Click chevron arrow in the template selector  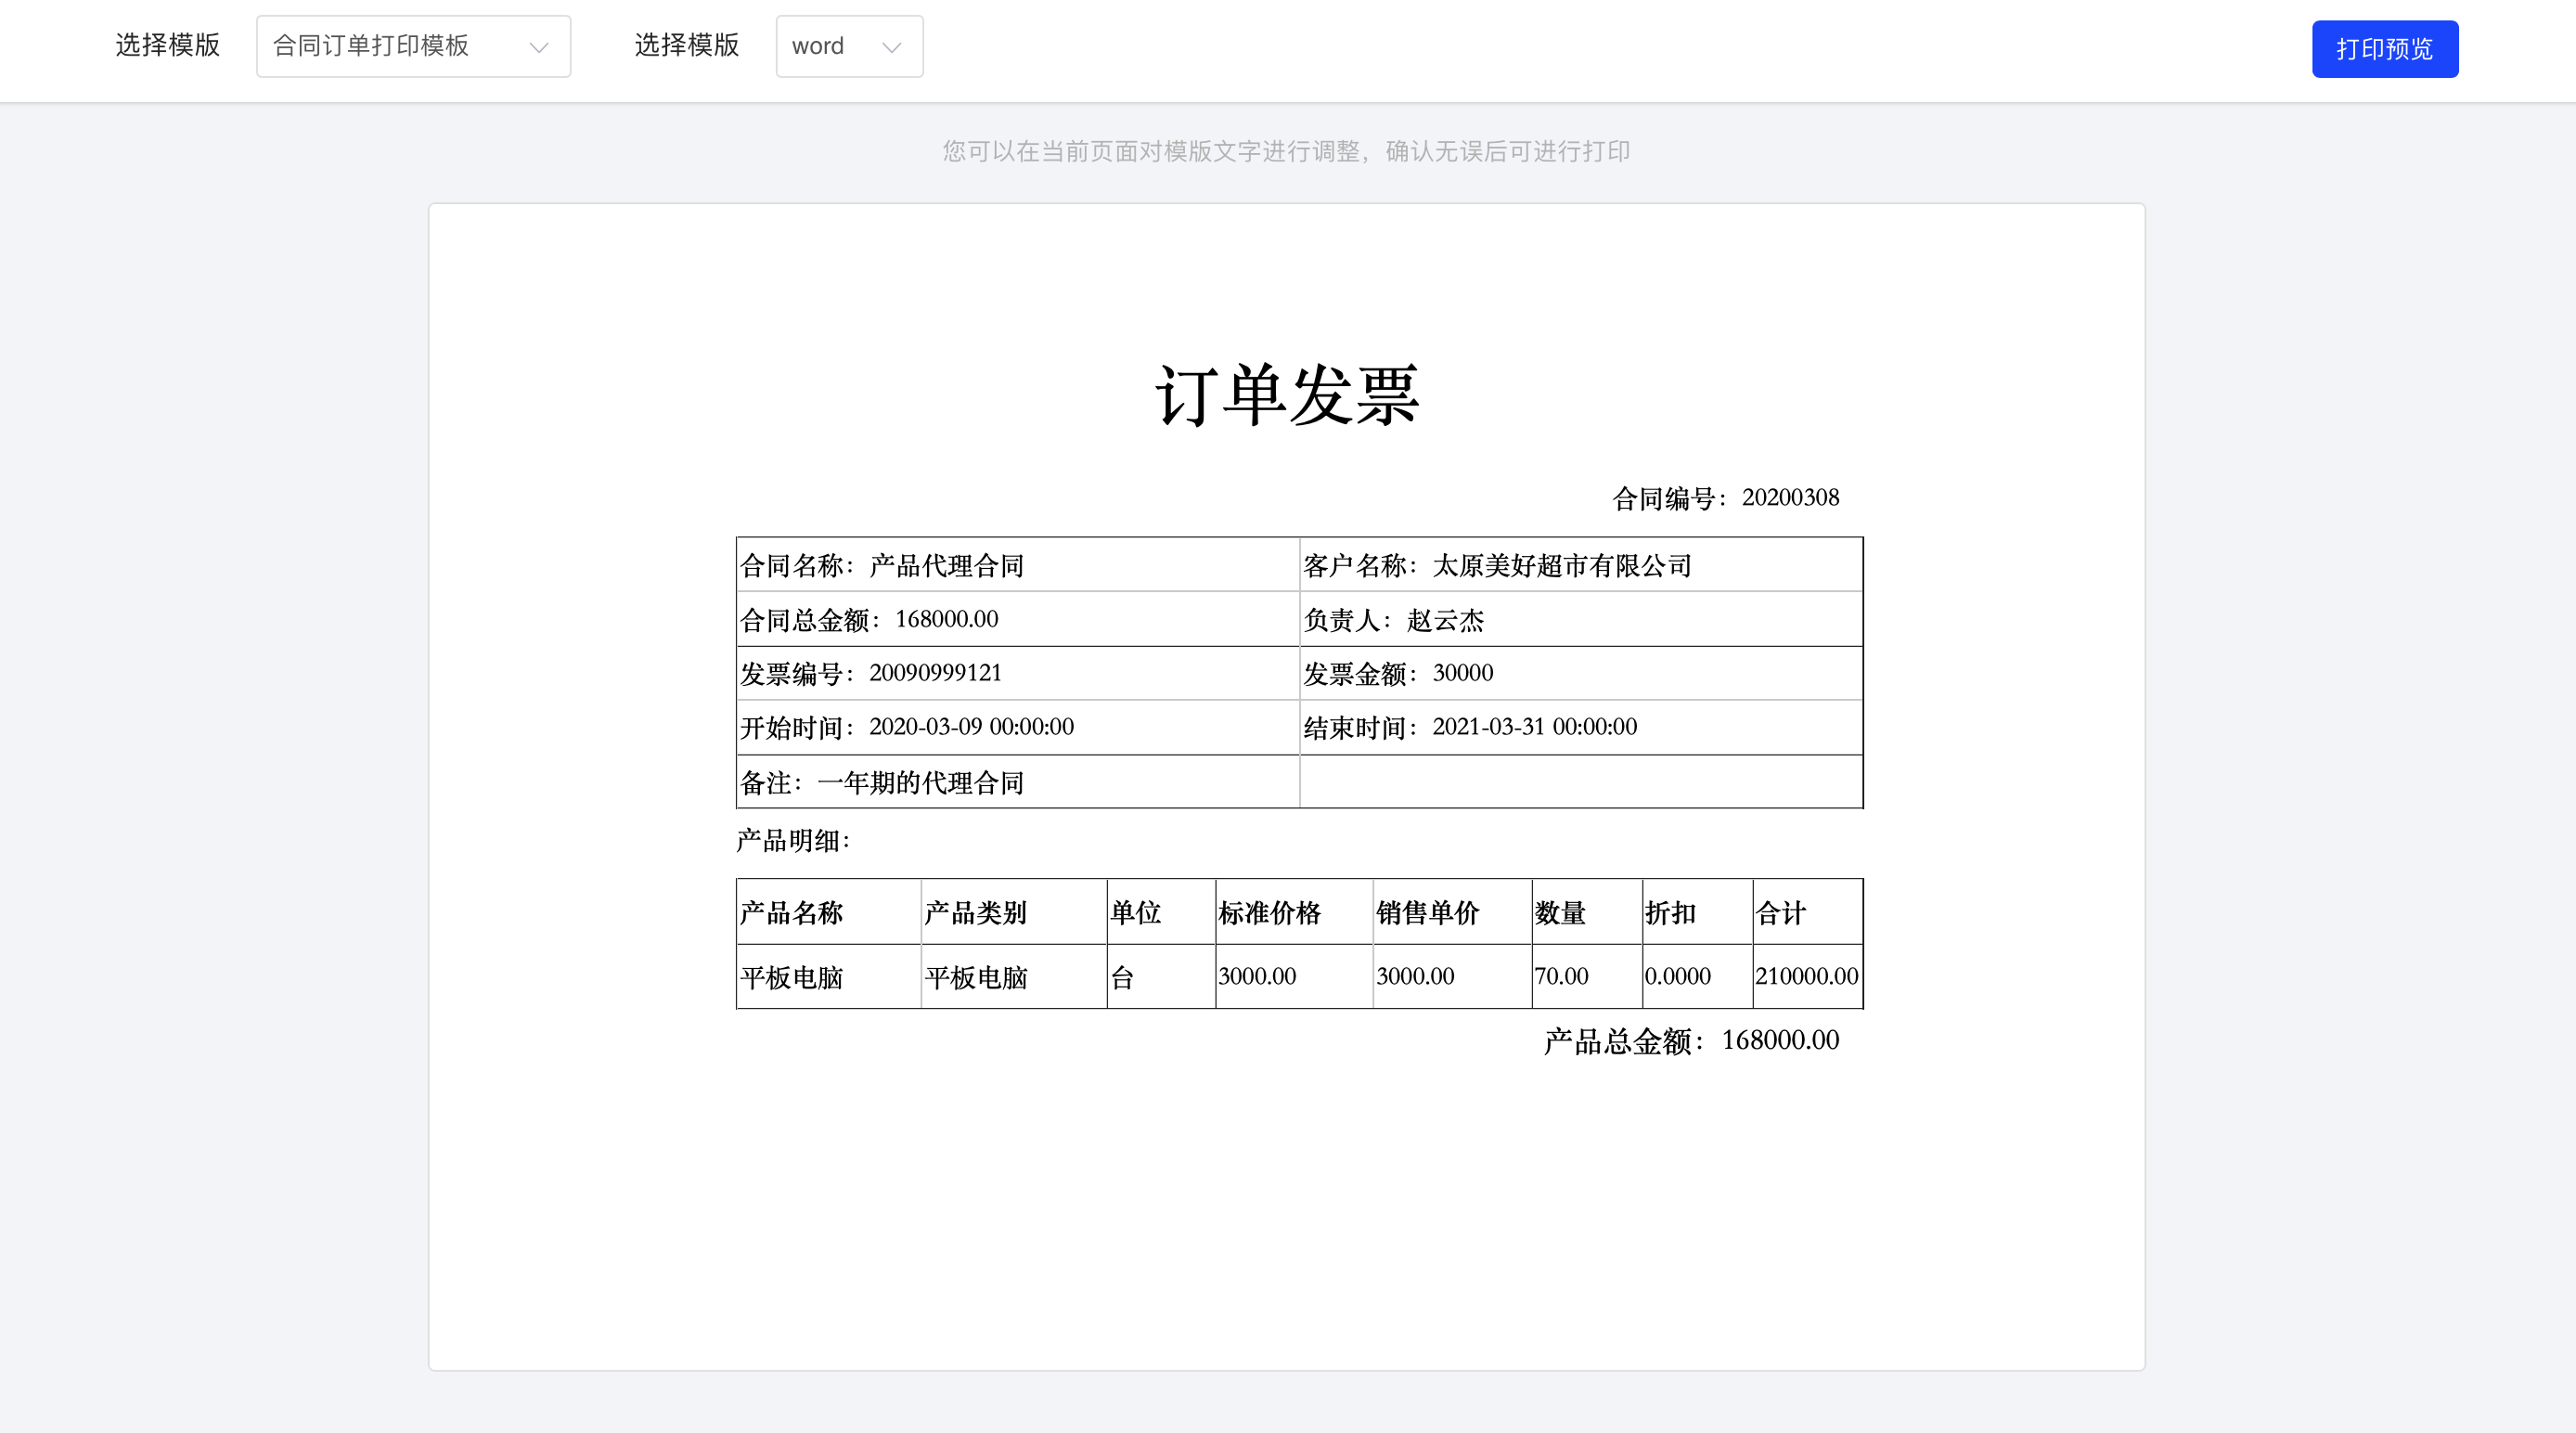click(539, 47)
